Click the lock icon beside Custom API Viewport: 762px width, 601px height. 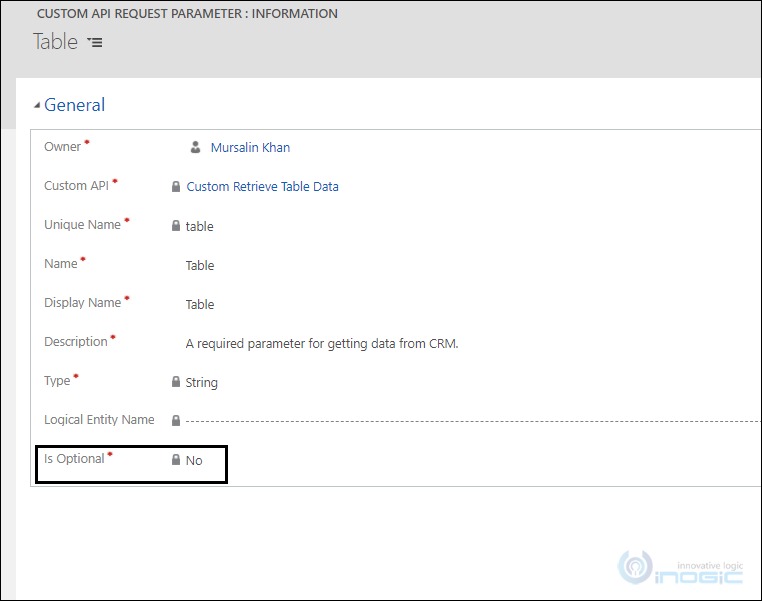(x=176, y=187)
